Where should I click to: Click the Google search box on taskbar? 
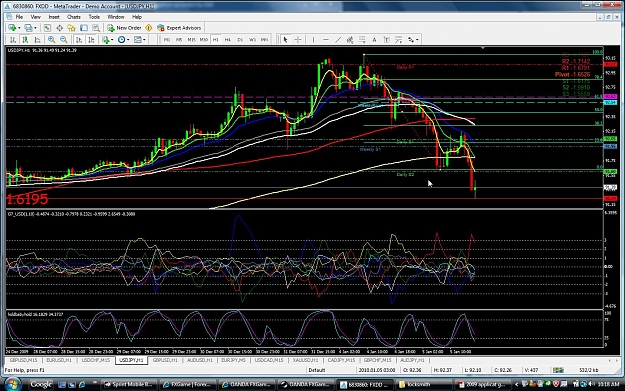[41, 385]
